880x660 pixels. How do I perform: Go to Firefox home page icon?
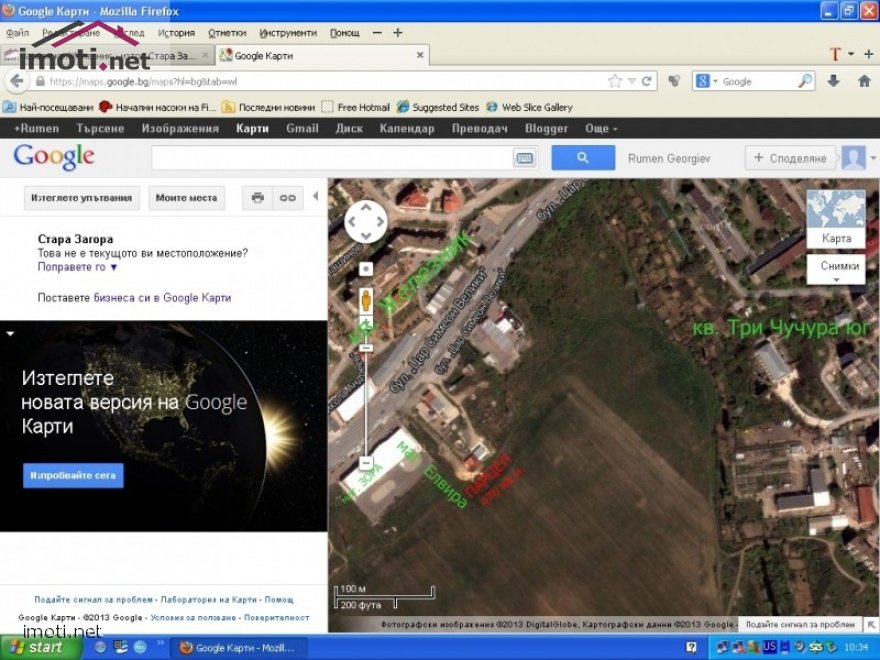coord(864,81)
